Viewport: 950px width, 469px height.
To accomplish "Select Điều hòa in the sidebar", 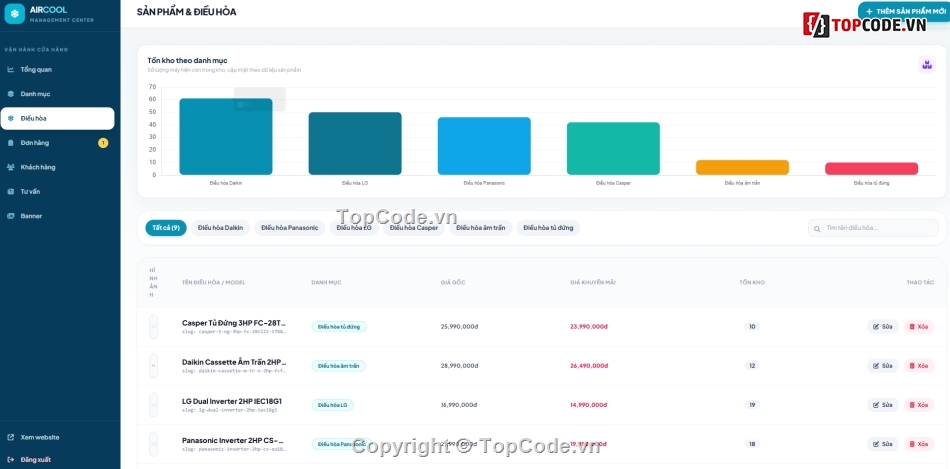I will pyautogui.click(x=58, y=118).
